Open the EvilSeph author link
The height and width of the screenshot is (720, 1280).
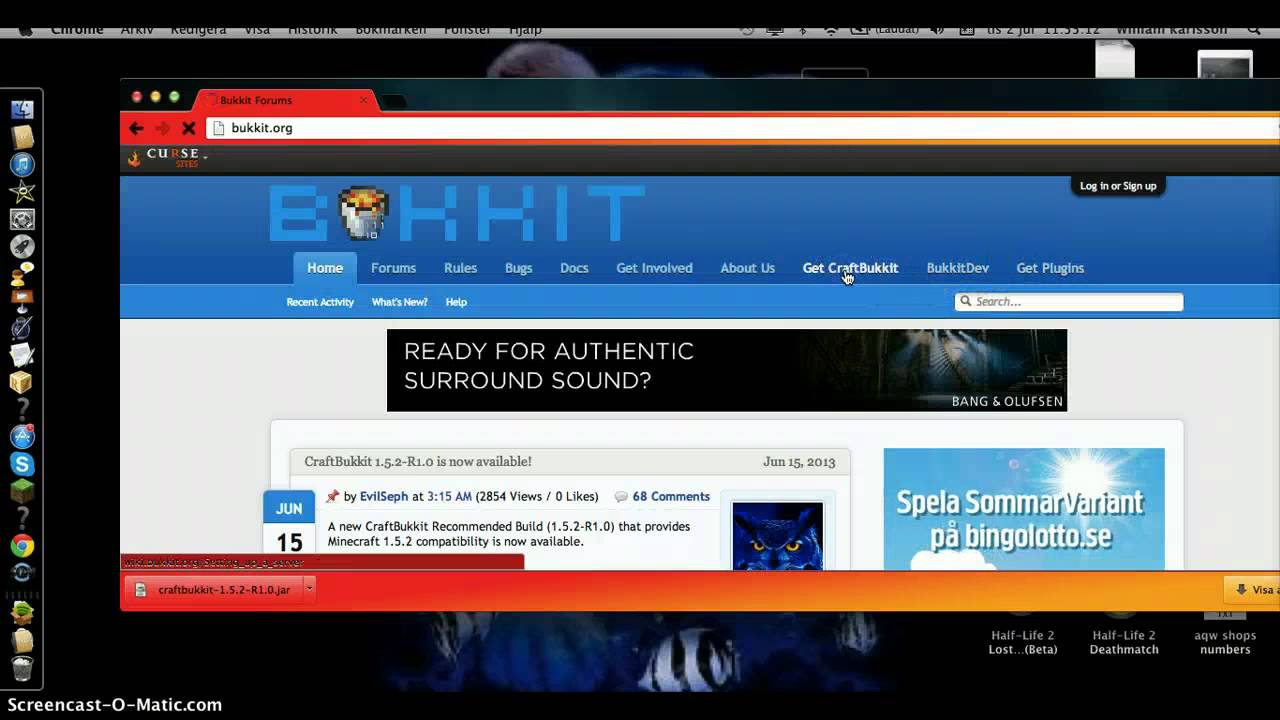tap(384, 497)
